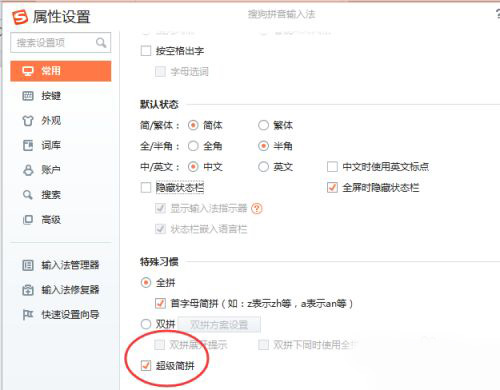
Task: Click the 输入法修复器 toolbox icon
Action: [28, 290]
